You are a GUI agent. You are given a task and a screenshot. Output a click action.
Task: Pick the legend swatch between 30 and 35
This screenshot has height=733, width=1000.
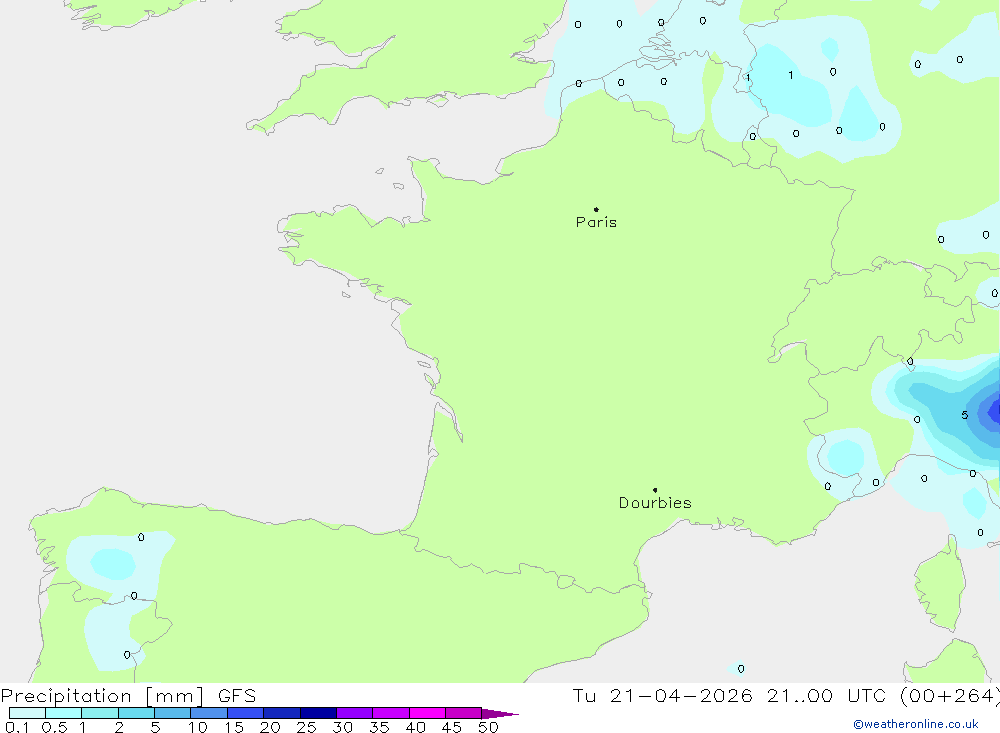coord(355,713)
